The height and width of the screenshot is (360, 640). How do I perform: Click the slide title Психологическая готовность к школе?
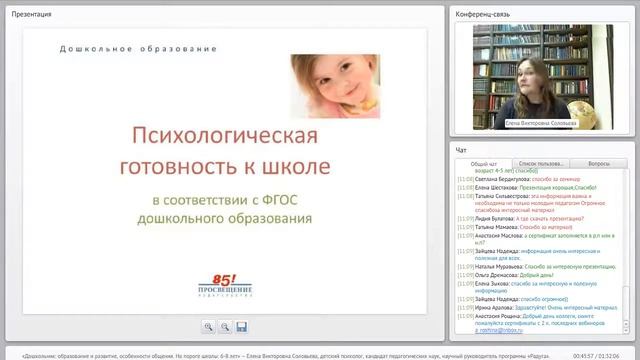(x=225, y=151)
